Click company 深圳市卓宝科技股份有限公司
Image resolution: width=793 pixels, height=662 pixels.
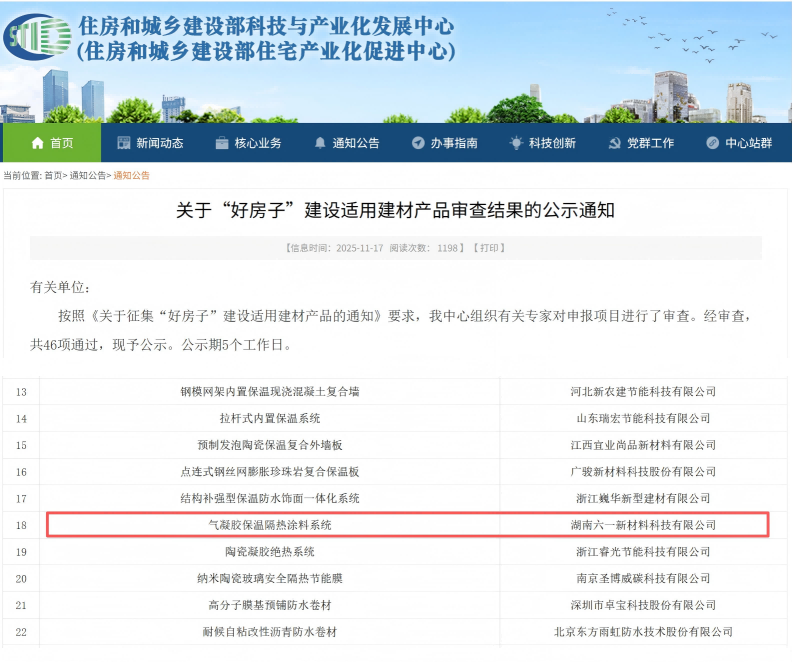(x=643, y=605)
